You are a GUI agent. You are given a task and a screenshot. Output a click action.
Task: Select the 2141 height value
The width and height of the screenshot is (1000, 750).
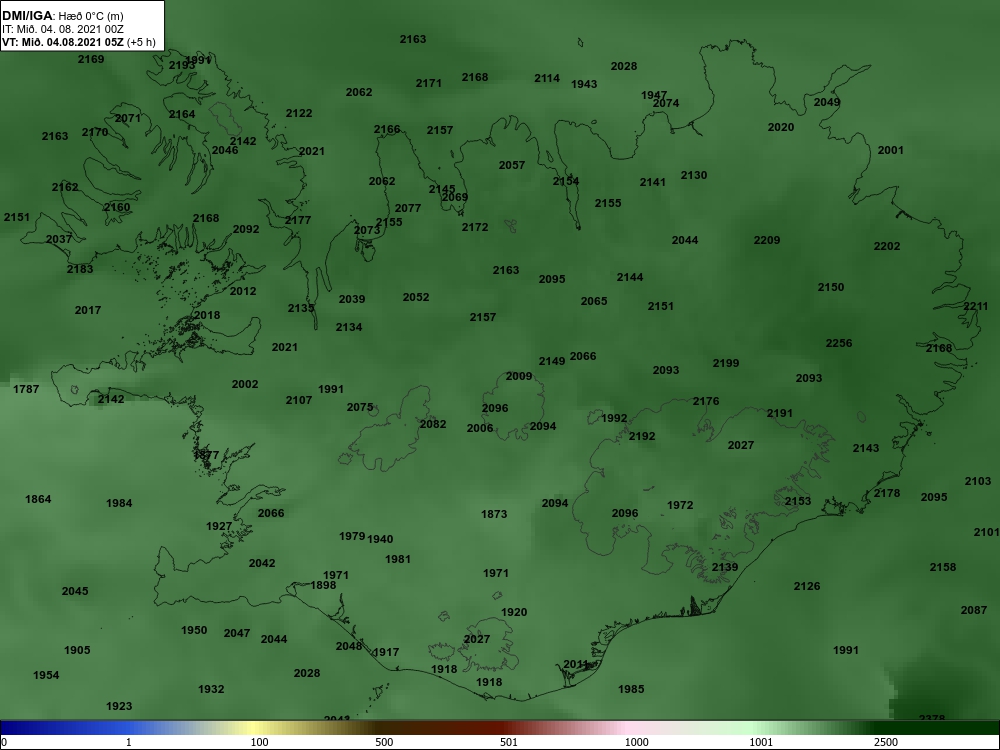pyautogui.click(x=653, y=182)
